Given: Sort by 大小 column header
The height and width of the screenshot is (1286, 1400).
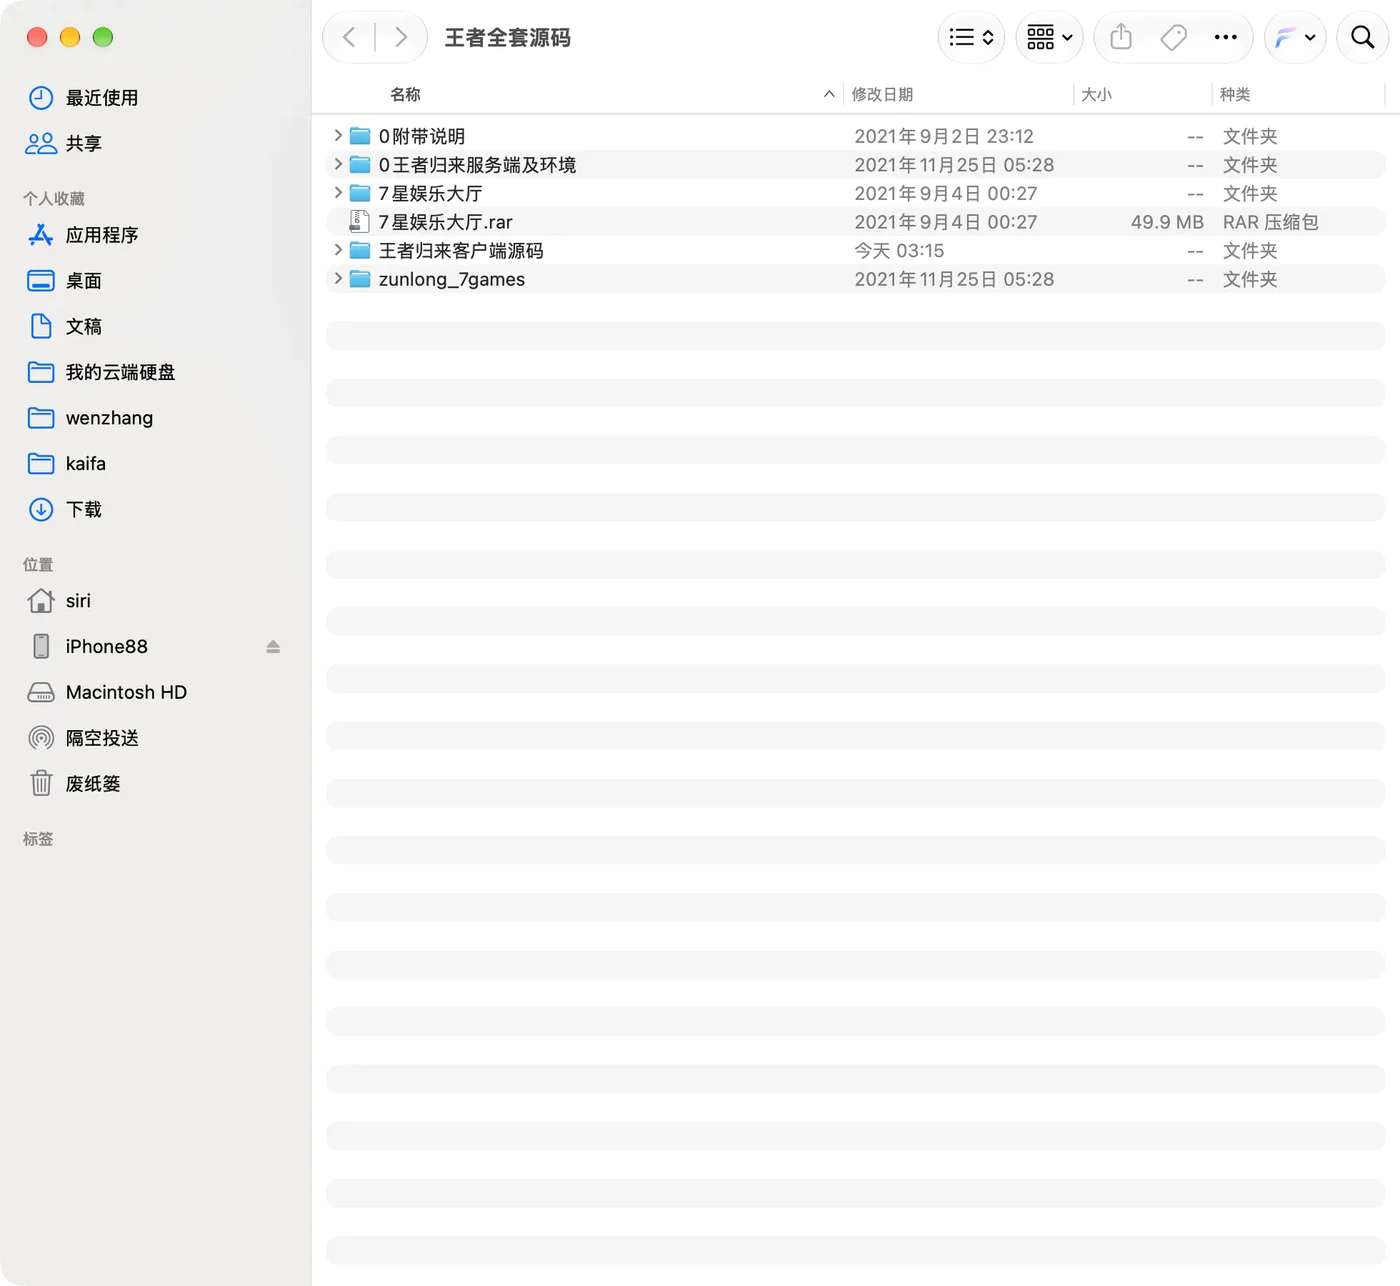Looking at the screenshot, I should [1096, 94].
